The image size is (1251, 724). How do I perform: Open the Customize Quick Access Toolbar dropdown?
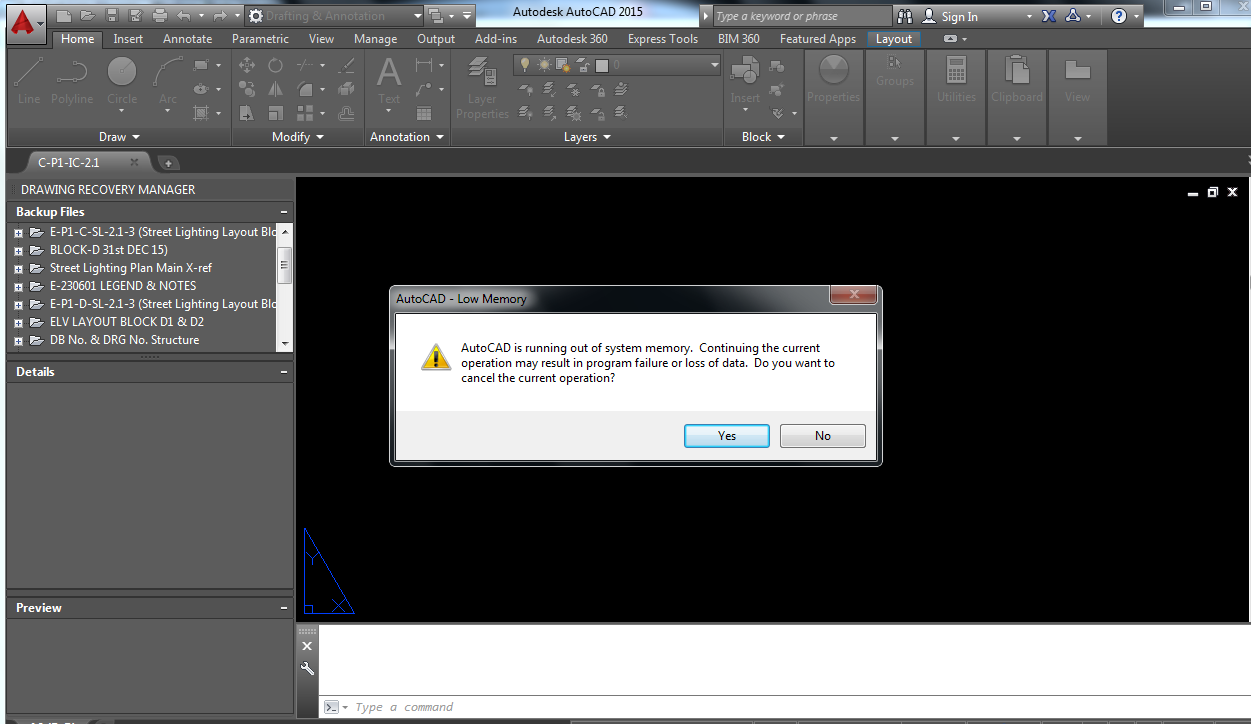point(467,16)
